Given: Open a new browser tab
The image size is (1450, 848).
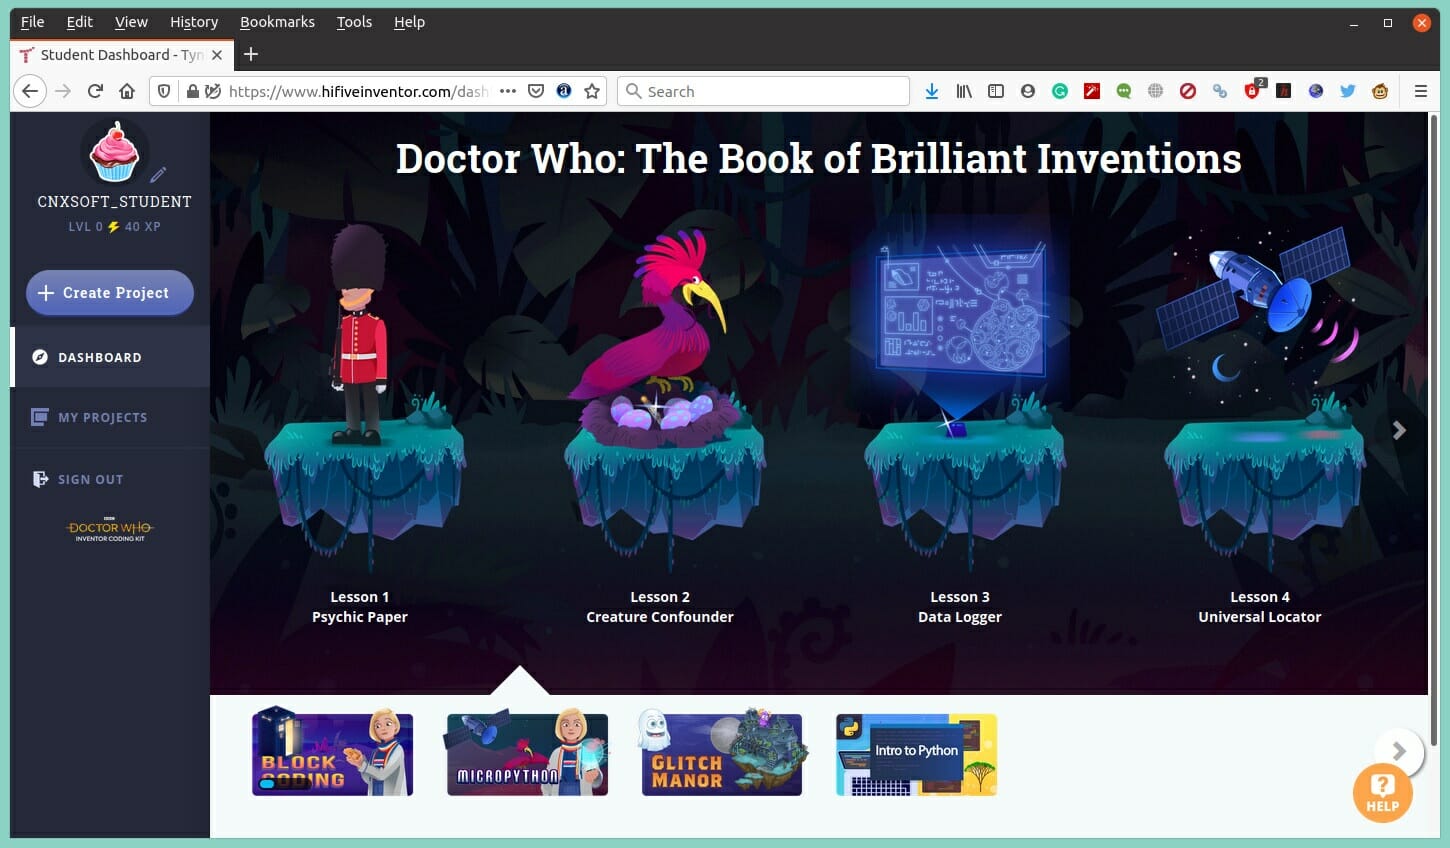Looking at the screenshot, I should [251, 54].
